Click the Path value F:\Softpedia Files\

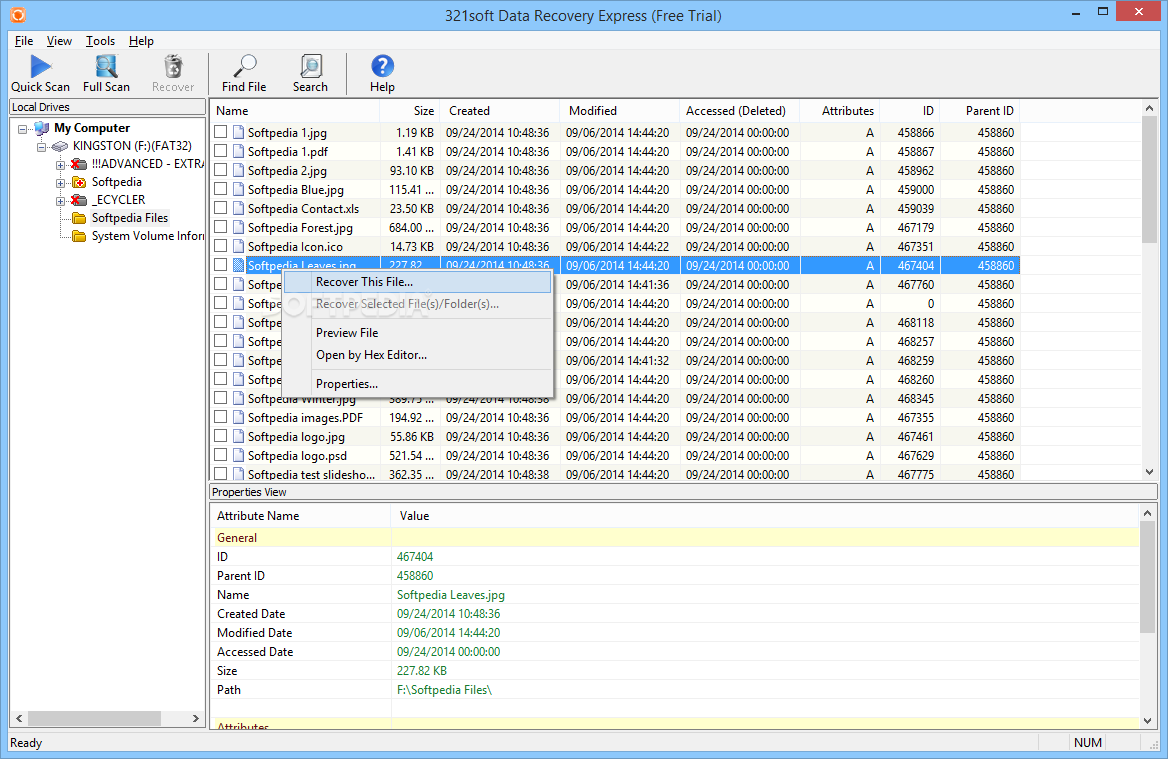tap(444, 690)
